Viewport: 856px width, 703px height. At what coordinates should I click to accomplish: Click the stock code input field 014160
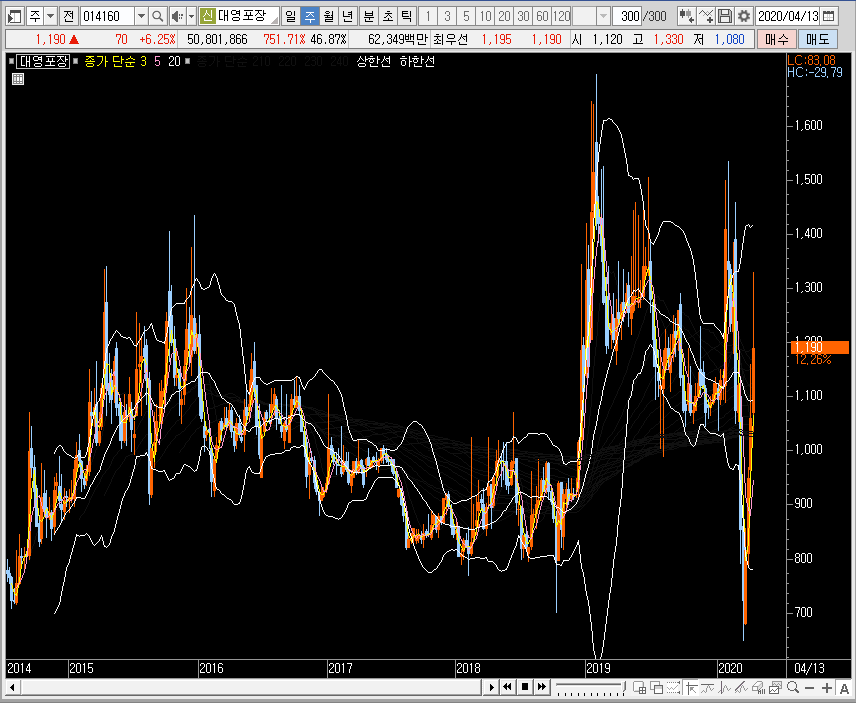tap(107, 16)
